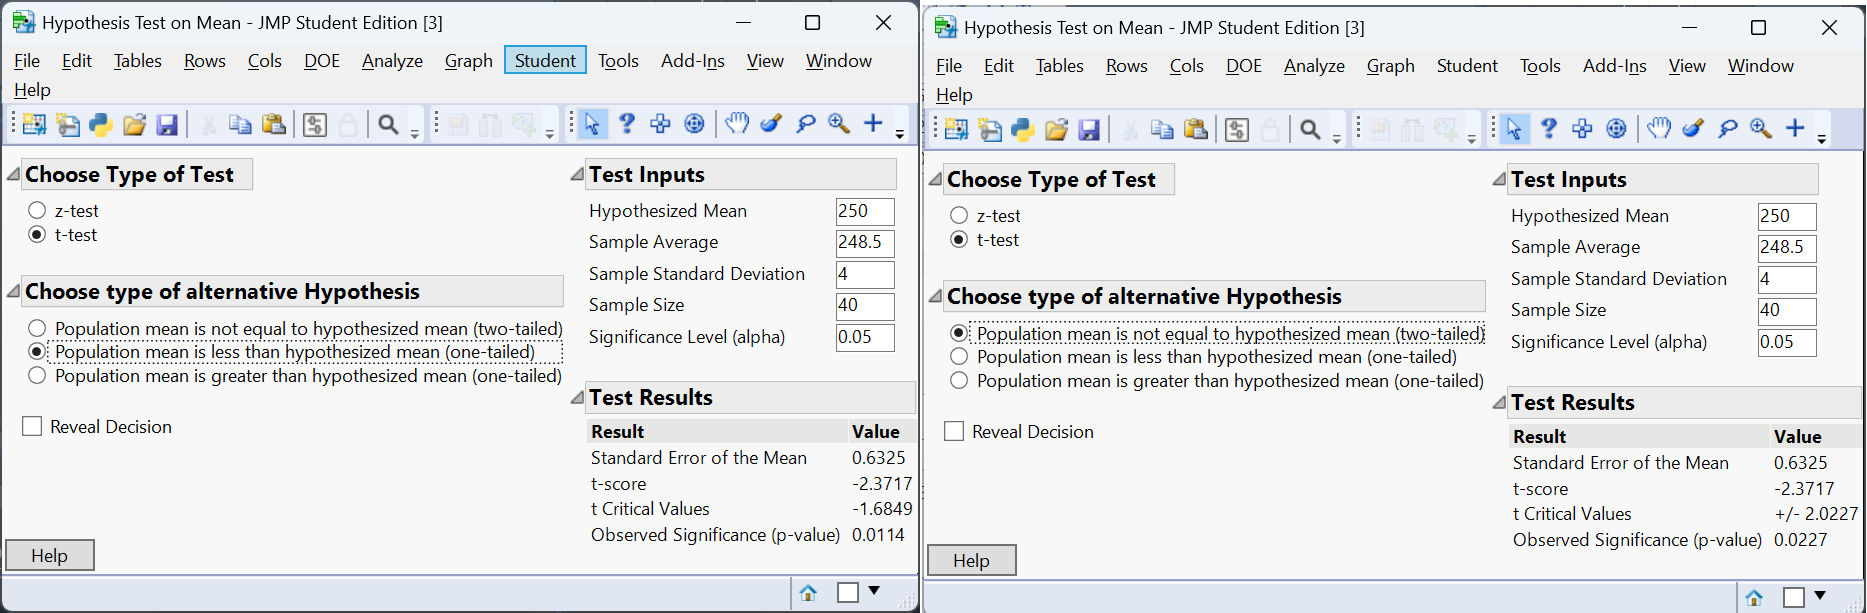Click the Help question-mark tool in right window

click(1549, 128)
